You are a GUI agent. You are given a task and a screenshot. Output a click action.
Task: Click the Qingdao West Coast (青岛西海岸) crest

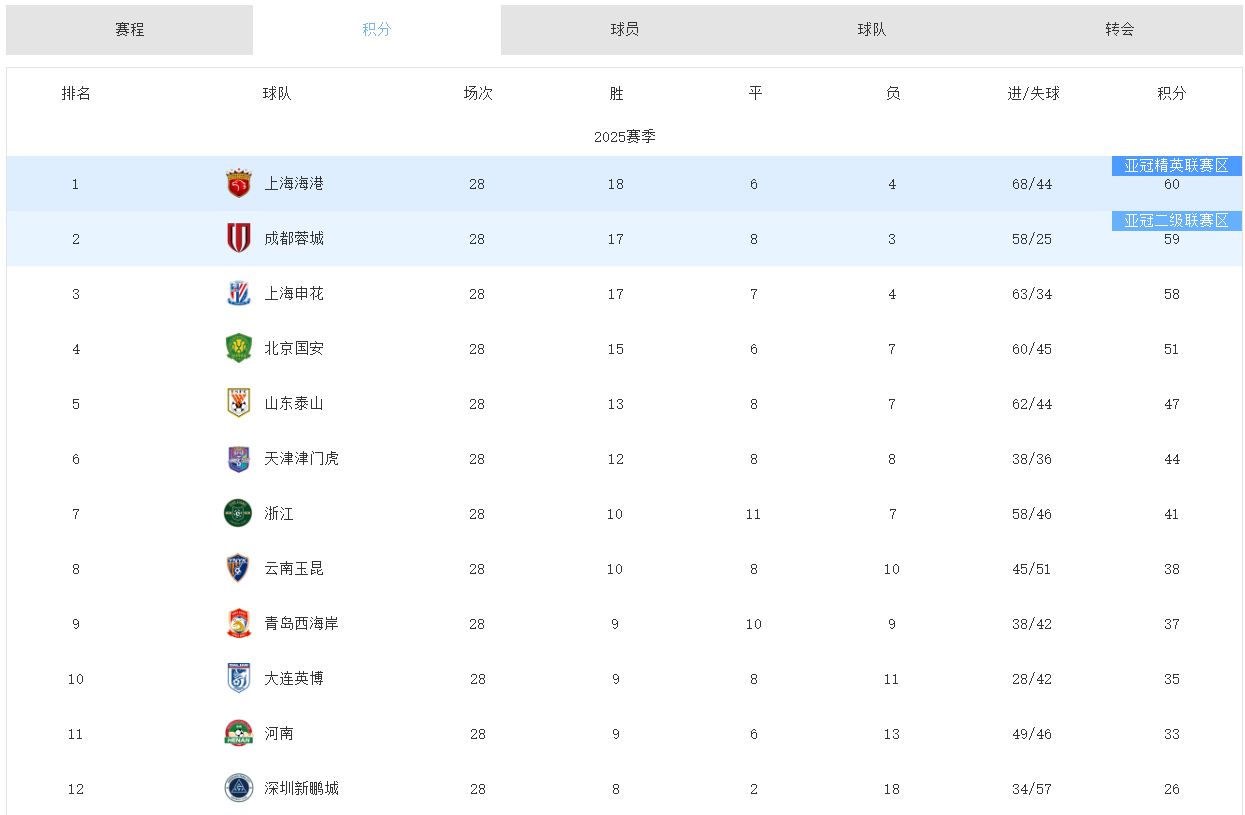click(238, 624)
